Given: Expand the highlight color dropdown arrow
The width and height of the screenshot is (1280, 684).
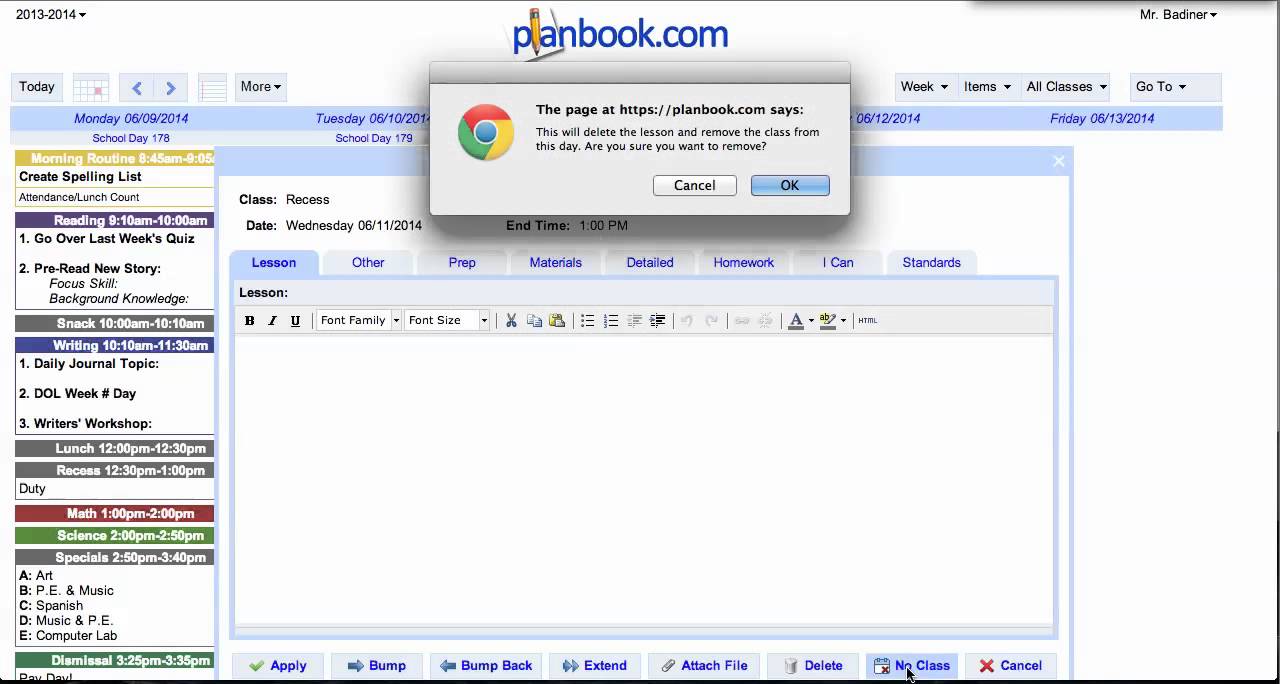Looking at the screenshot, I should pos(843,321).
